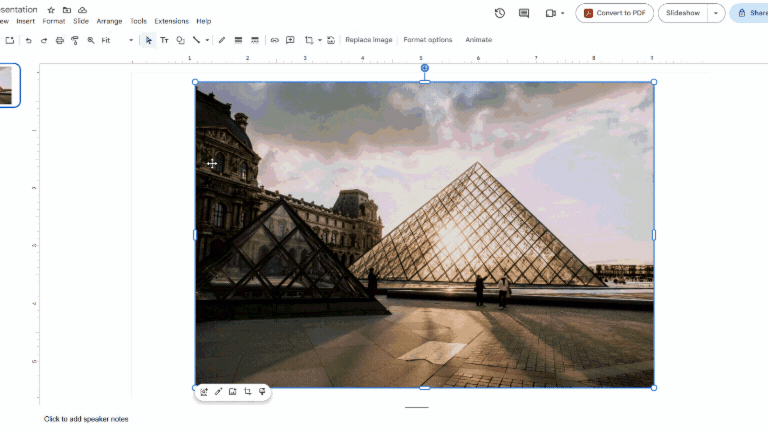Star the presentation
The image size is (768, 432).
pyautogui.click(x=51, y=10)
